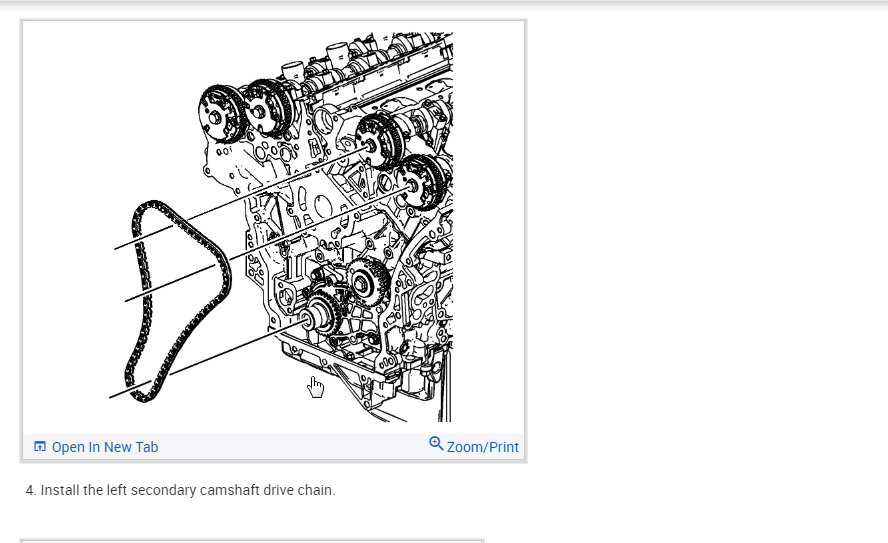Select the lower right-bank camshaft sprocket with a leader line
Viewport: 888px width, 543px height.
click(421, 181)
